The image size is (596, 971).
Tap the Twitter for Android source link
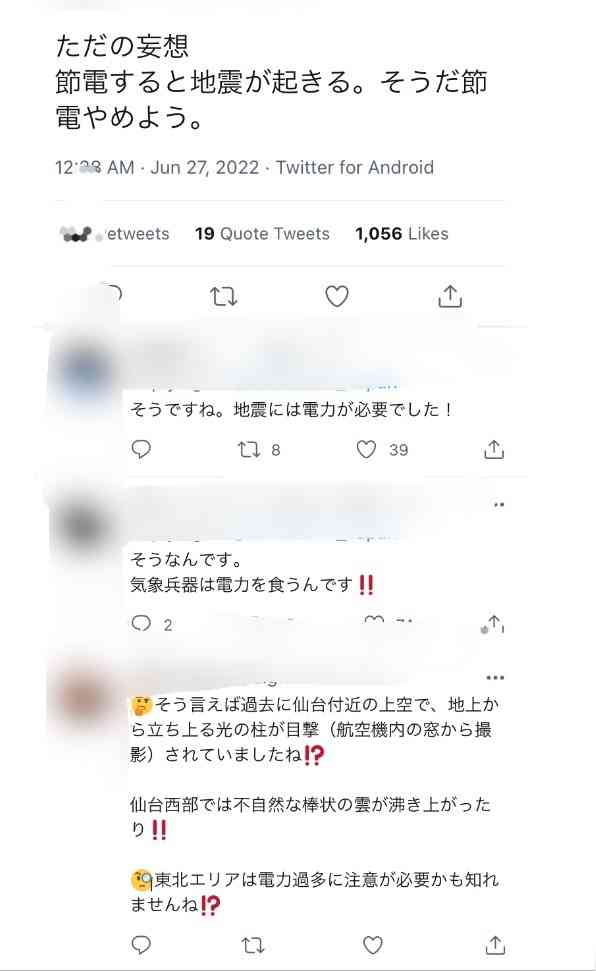click(x=355, y=167)
